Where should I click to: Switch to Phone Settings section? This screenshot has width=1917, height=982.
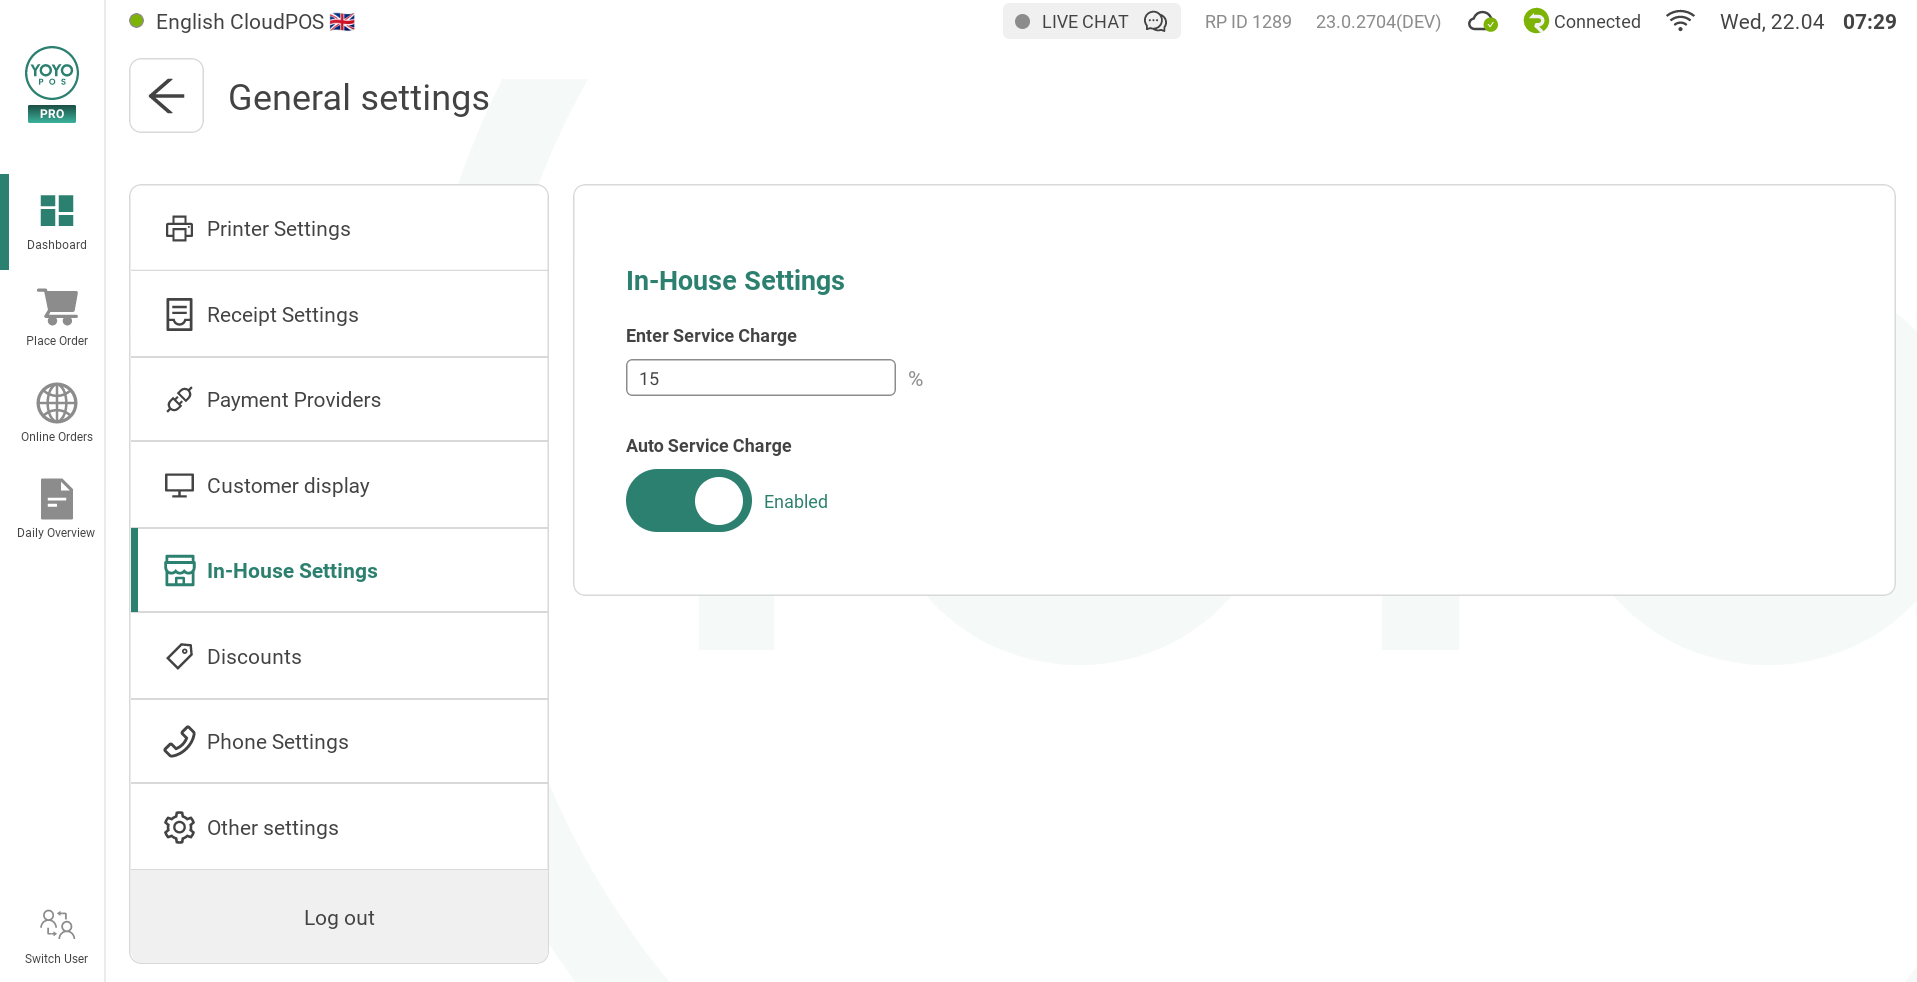pyautogui.click(x=277, y=741)
